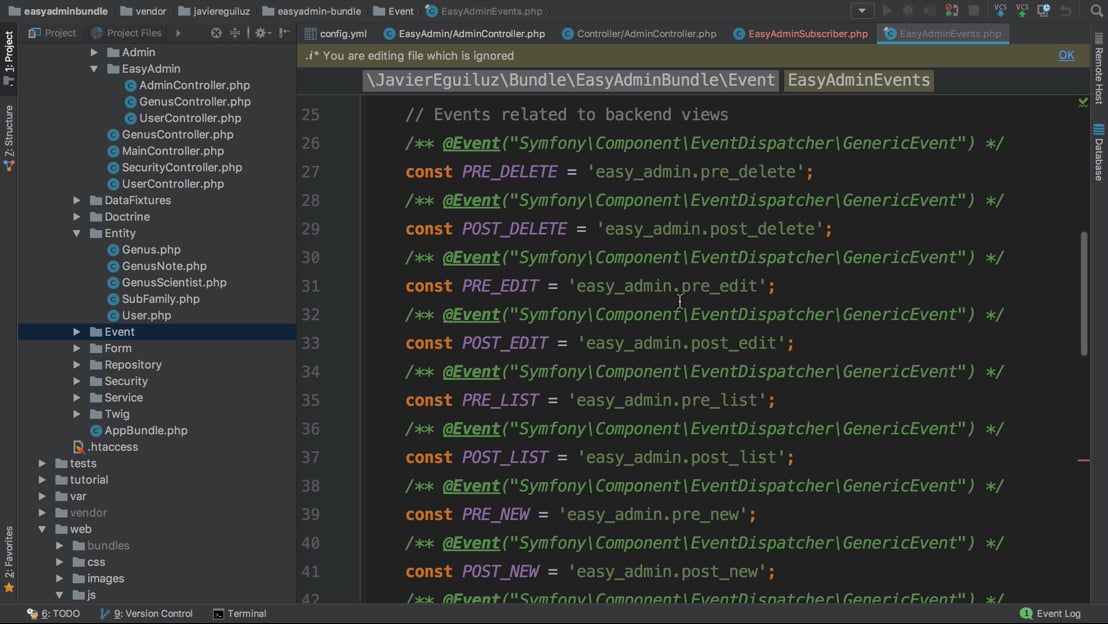
Task: Expand the Form folder
Action: coord(76,348)
